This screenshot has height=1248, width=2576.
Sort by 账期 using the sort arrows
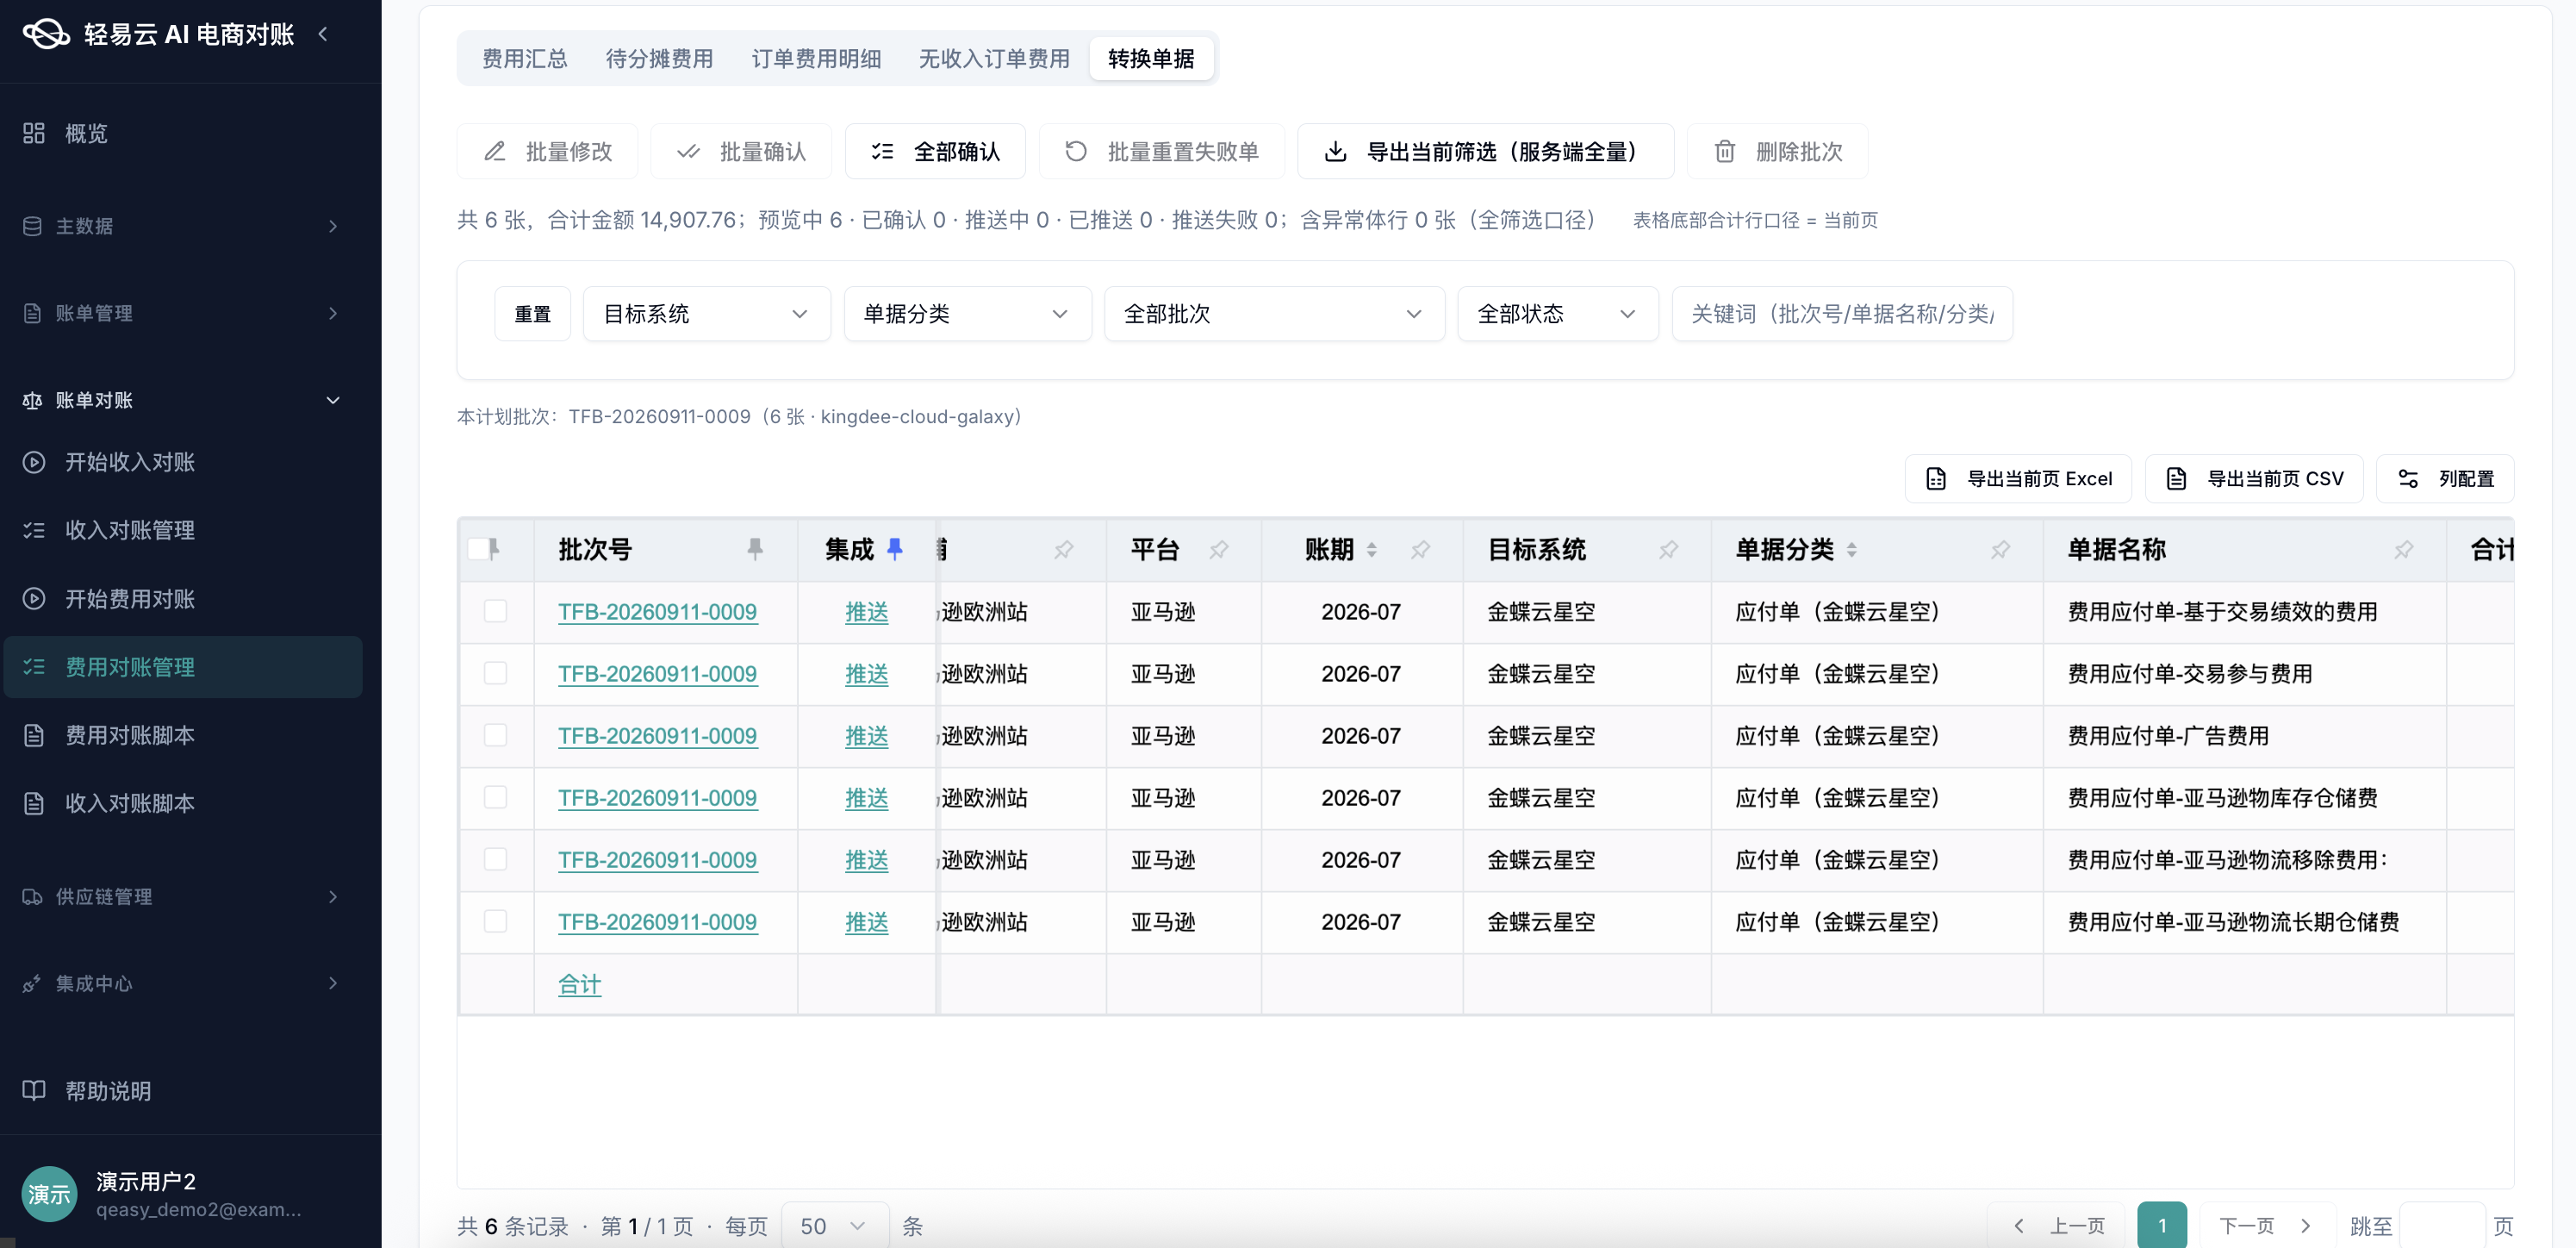[1372, 549]
